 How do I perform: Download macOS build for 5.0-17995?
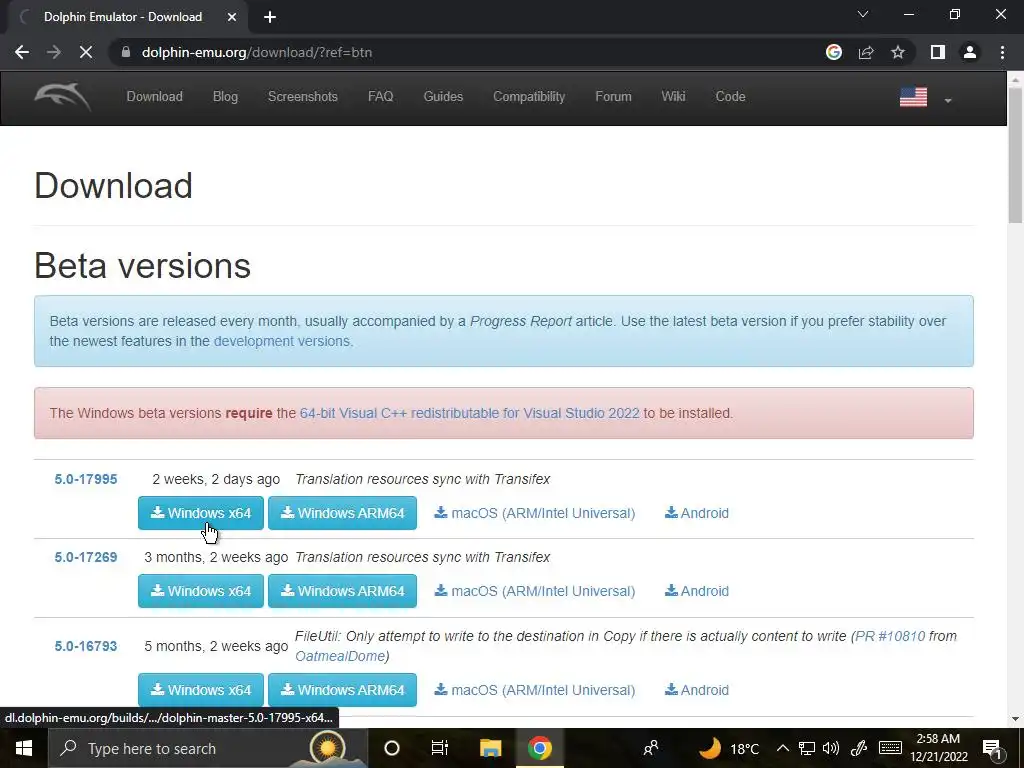[x=535, y=513]
